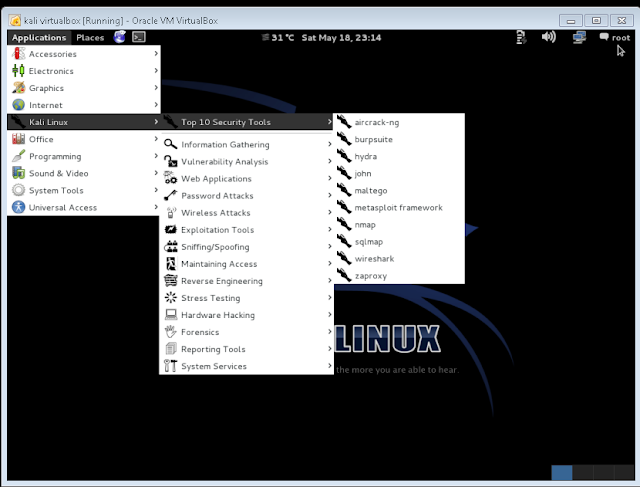Open the root user menu
640x487 pixels.
pyautogui.click(x=615, y=38)
